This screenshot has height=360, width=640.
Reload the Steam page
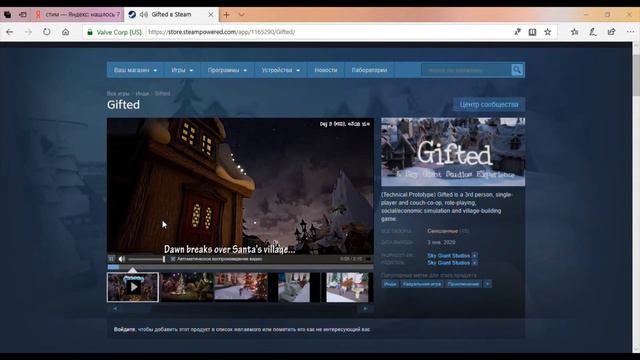[x=47, y=32]
